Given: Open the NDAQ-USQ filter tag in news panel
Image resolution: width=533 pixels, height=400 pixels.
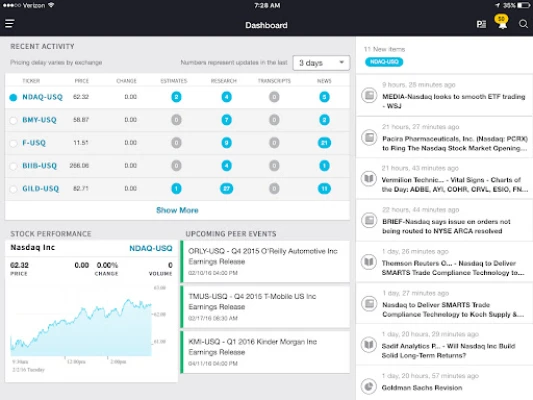Looking at the screenshot, I should click(x=384, y=62).
